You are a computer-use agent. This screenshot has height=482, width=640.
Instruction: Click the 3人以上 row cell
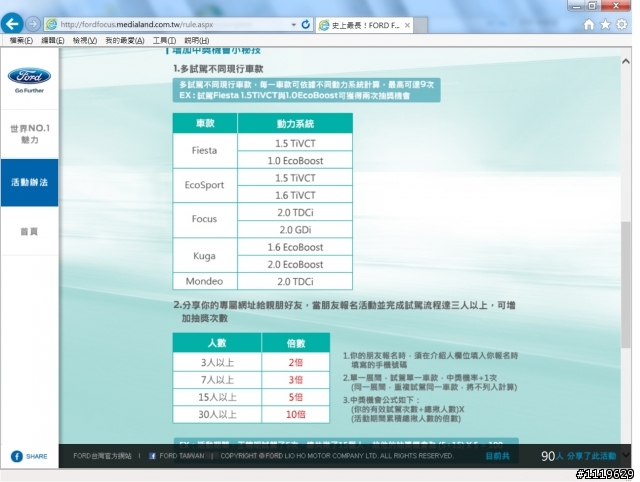pyautogui.click(x=217, y=362)
